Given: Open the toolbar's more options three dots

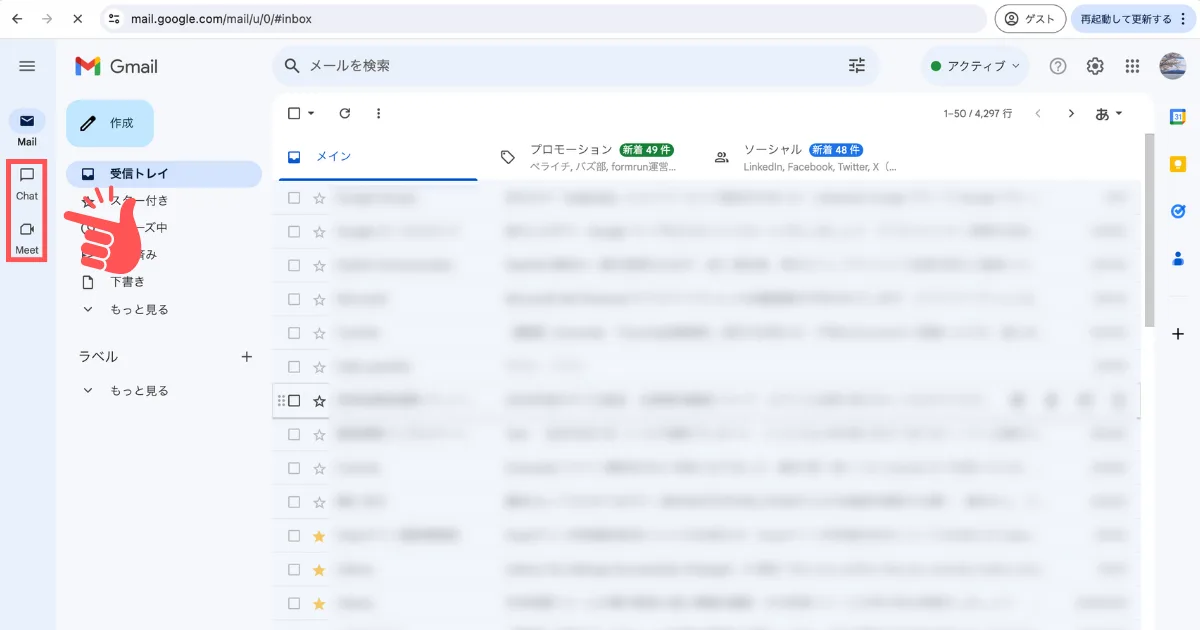Looking at the screenshot, I should pyautogui.click(x=378, y=113).
